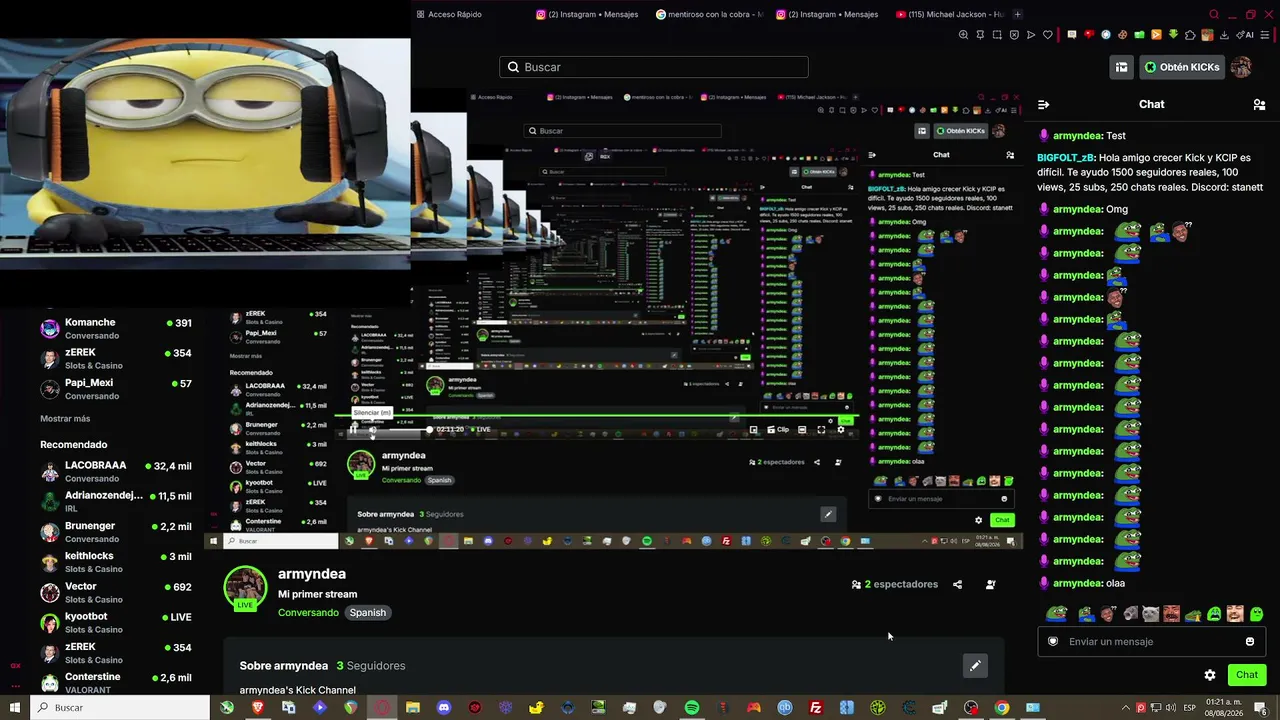Open Vector recommended channel
1280x720 pixels.
(x=116, y=593)
